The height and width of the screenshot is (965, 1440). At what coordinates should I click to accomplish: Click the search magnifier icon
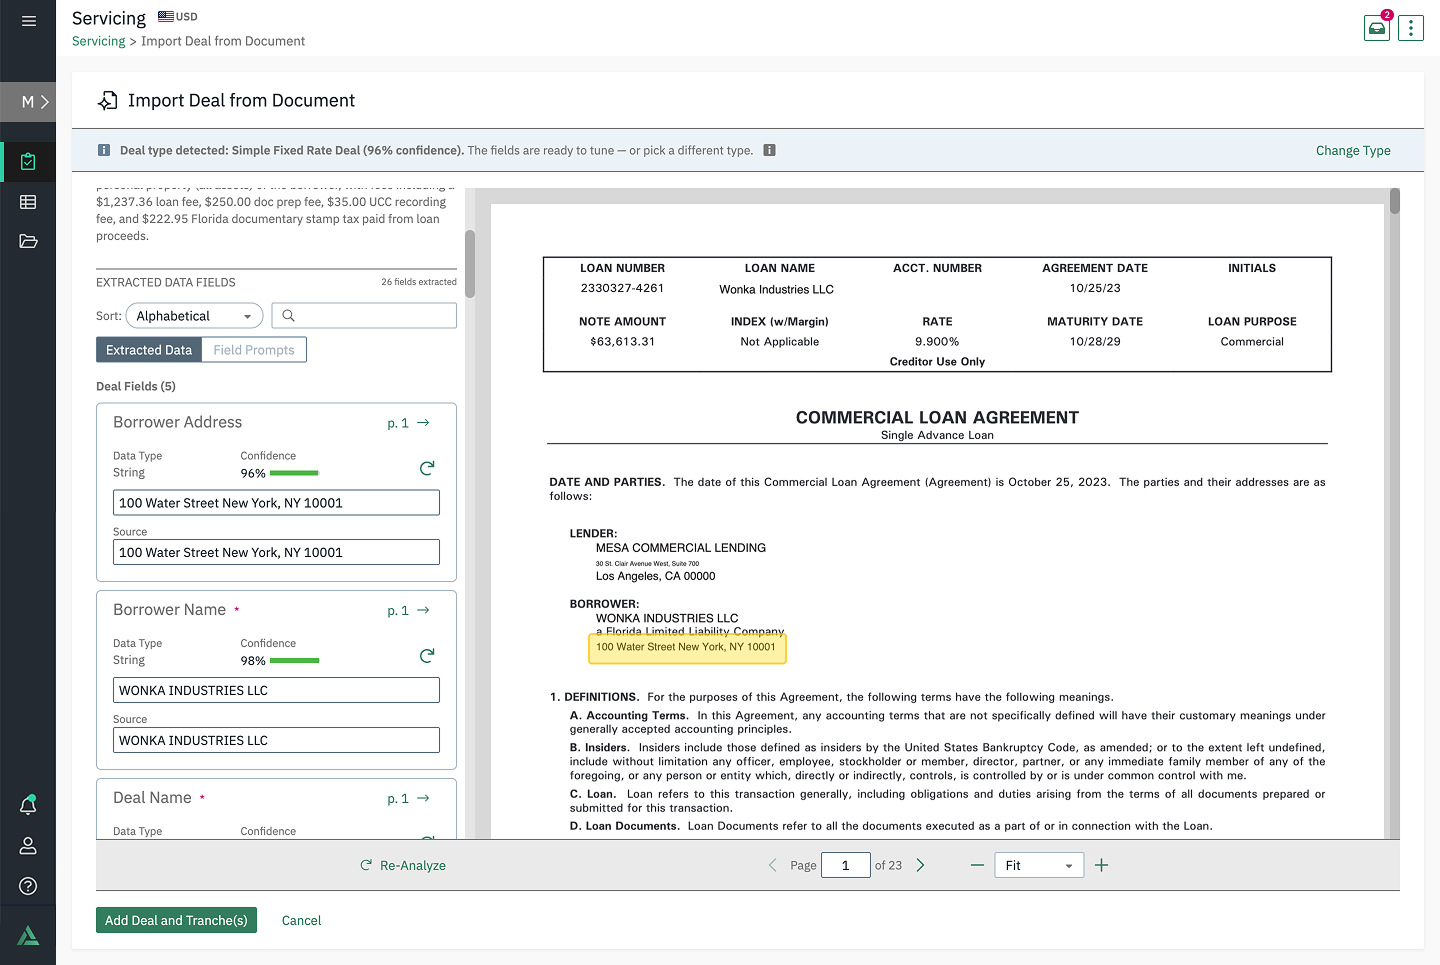pyautogui.click(x=288, y=316)
